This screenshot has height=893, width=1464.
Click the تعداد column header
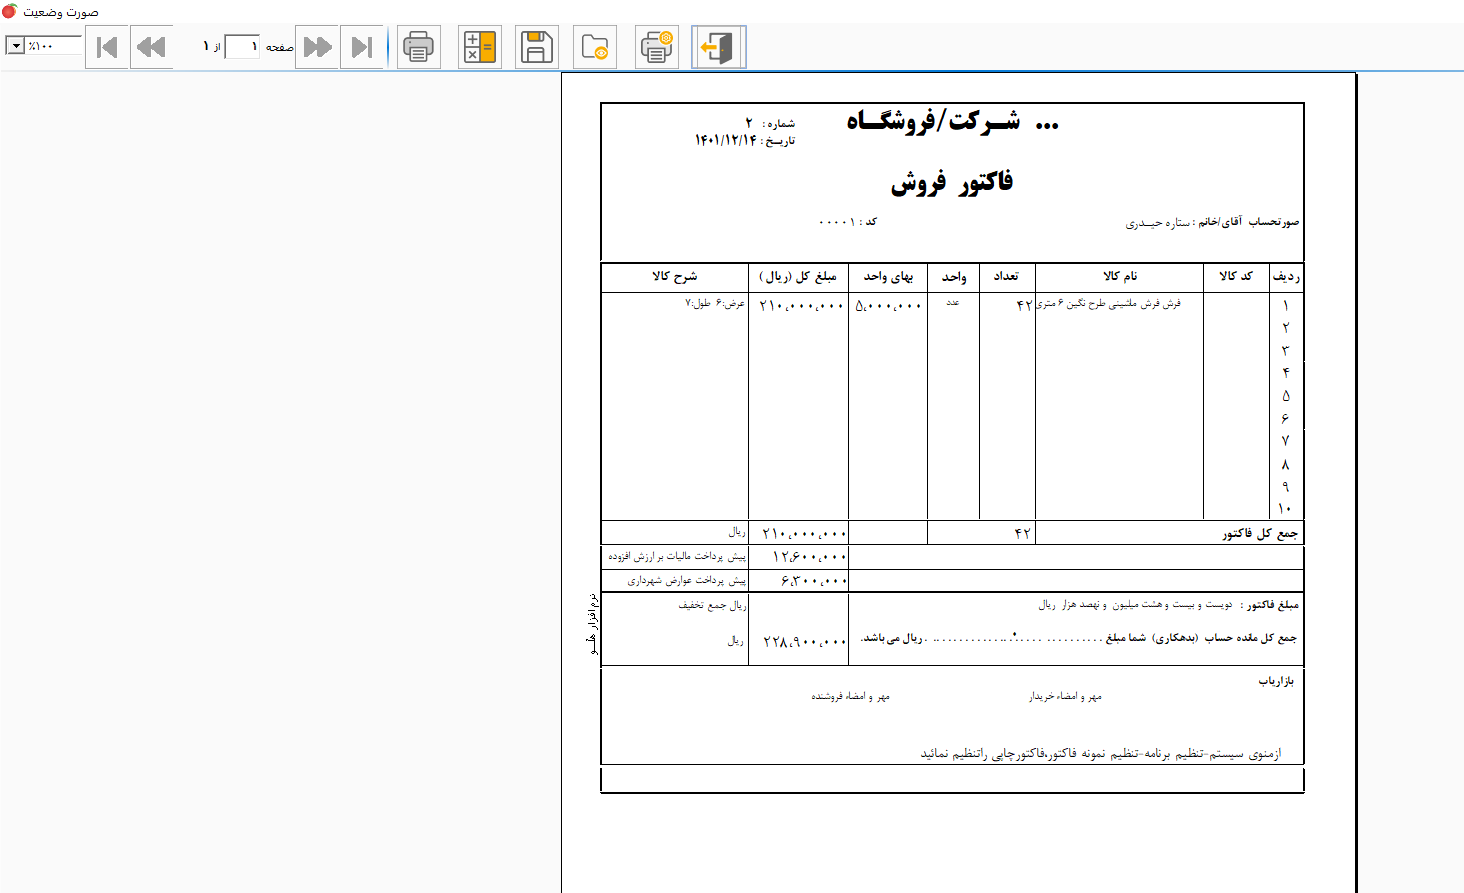(x=1006, y=276)
